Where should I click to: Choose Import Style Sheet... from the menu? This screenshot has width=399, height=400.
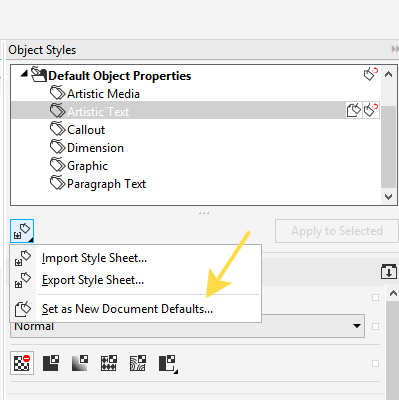tap(94, 258)
